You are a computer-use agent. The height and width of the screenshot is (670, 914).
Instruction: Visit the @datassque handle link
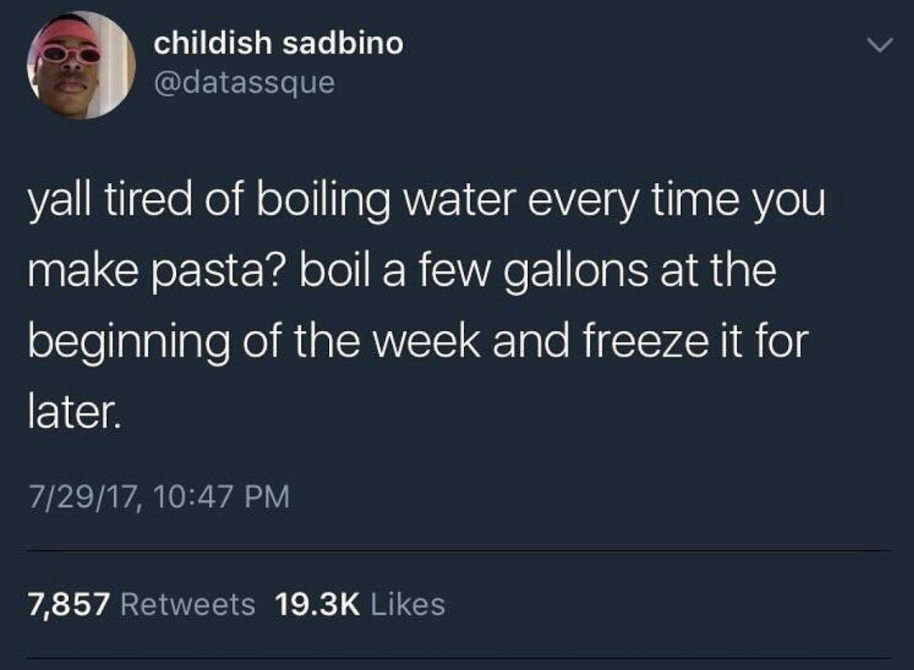pyautogui.click(x=244, y=83)
